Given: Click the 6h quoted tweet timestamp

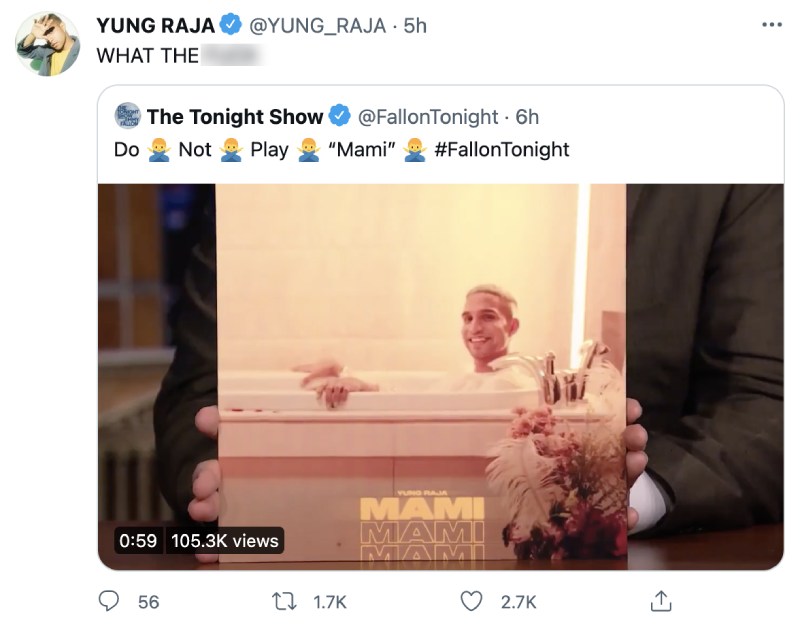Looking at the screenshot, I should click(x=527, y=117).
